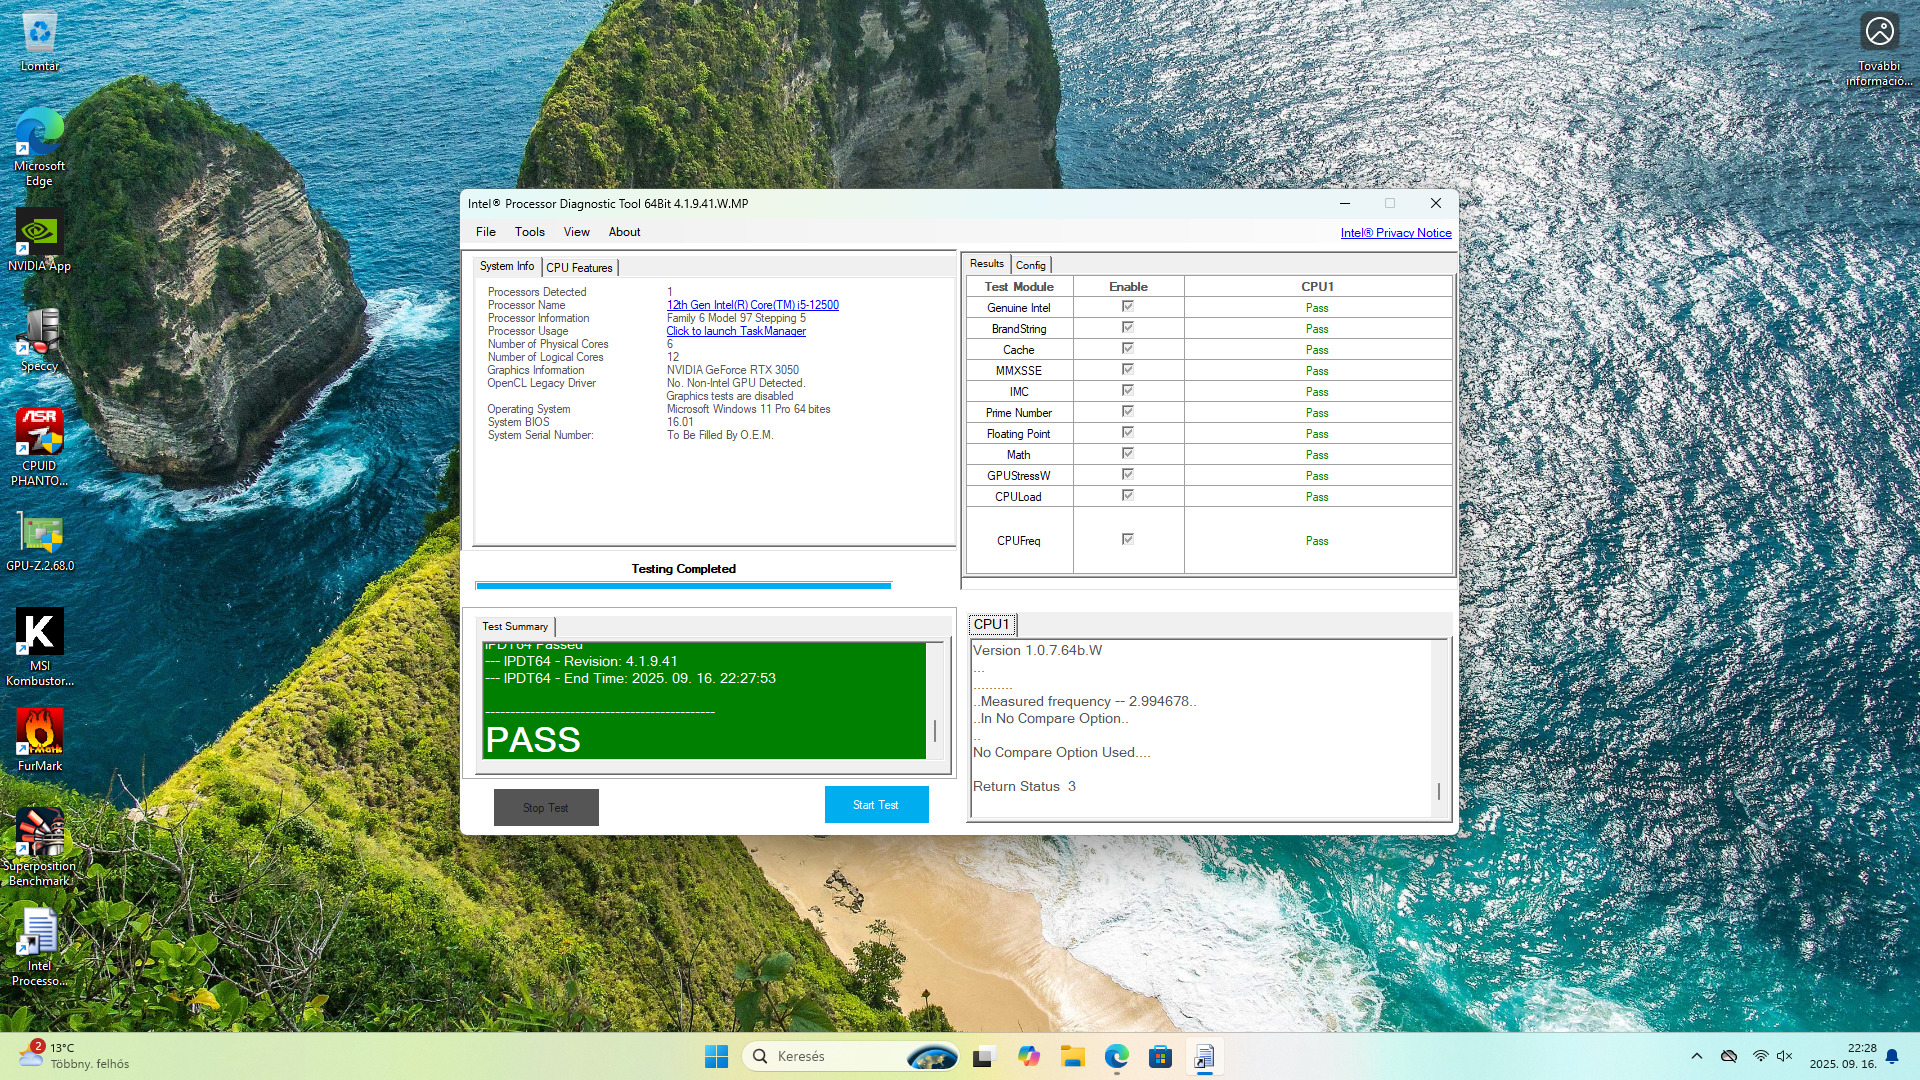
Task: Open the Tools menu
Action: click(x=529, y=232)
